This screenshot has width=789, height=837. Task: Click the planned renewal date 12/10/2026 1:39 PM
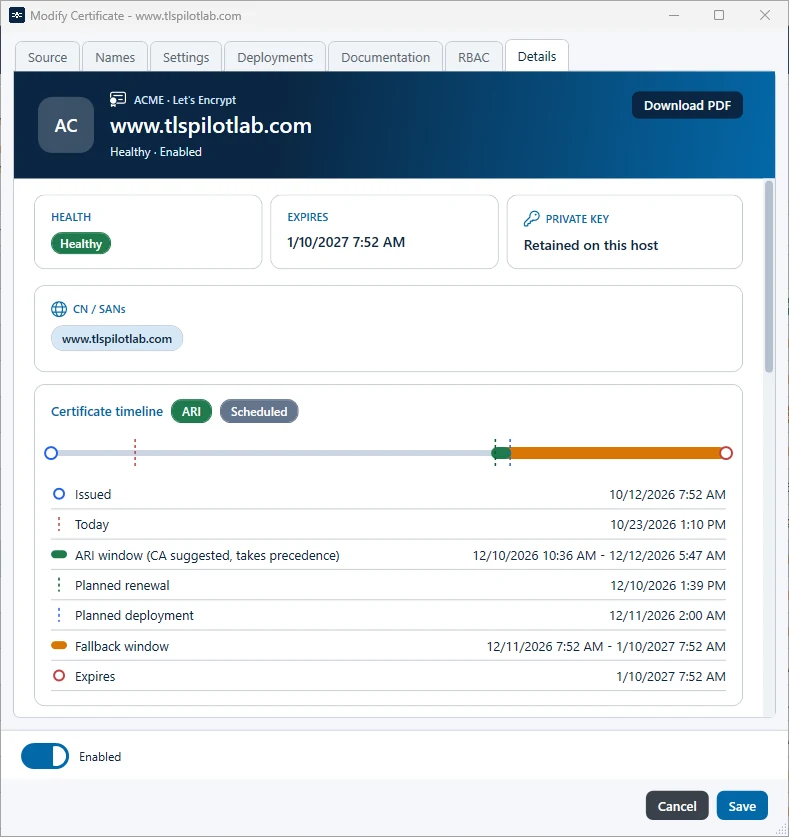tap(668, 585)
